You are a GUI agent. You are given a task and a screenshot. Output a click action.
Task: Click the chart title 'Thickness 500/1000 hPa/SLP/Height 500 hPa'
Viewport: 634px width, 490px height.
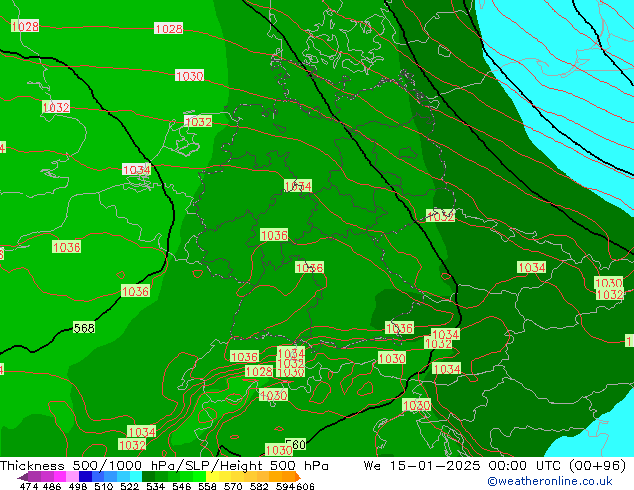pyautogui.click(x=164, y=466)
